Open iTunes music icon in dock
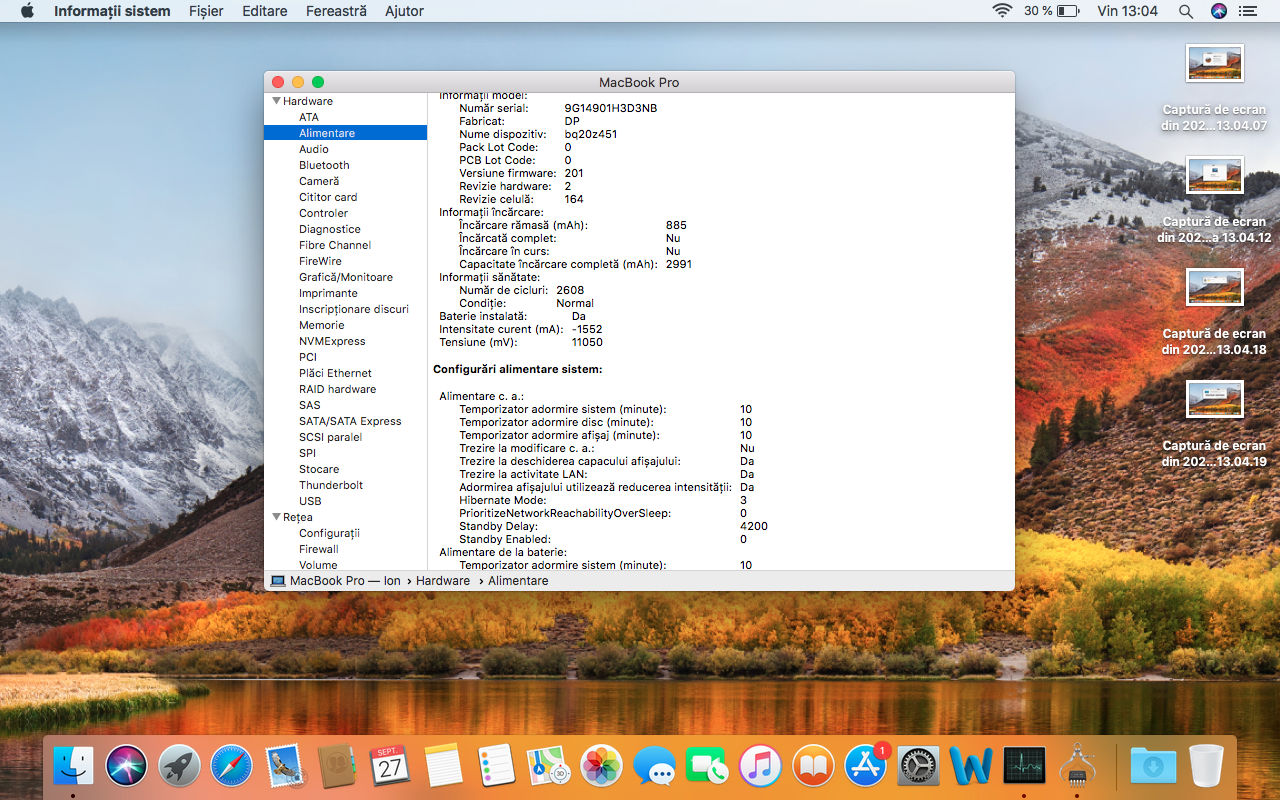The width and height of the screenshot is (1280, 800). (x=760, y=766)
